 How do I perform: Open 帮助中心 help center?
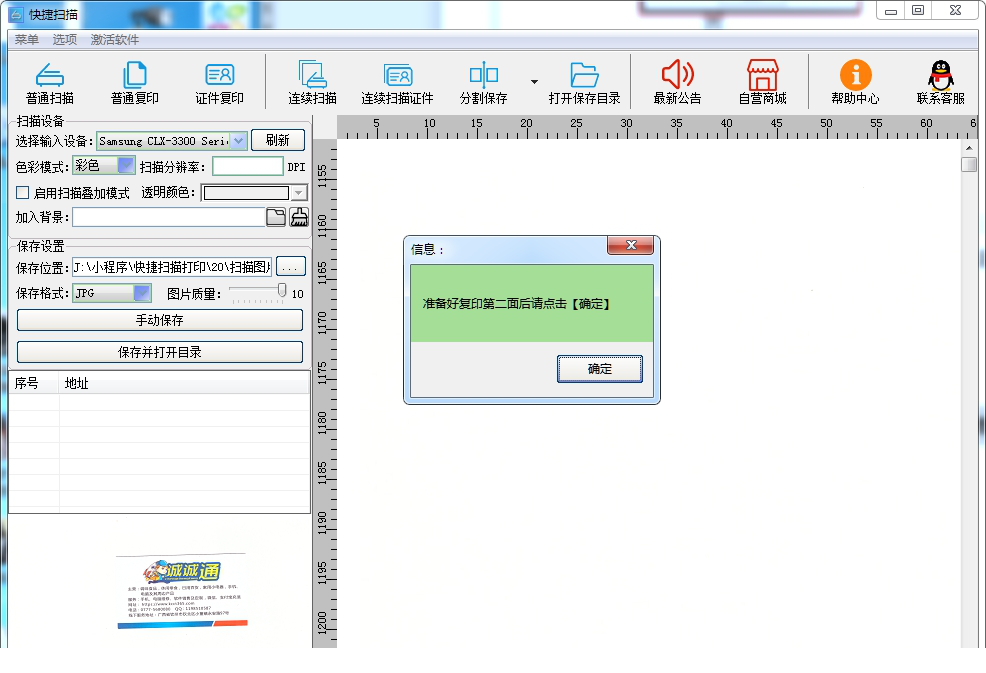855,82
